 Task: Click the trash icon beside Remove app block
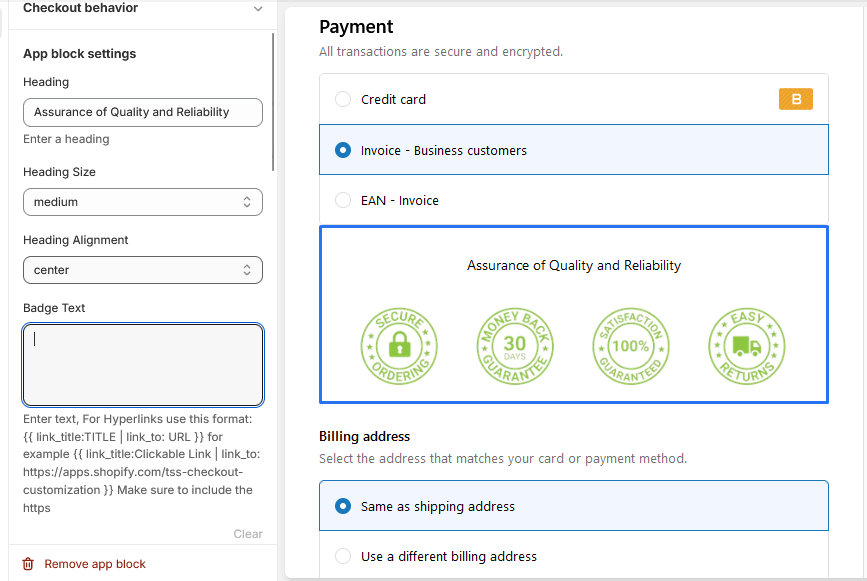point(28,564)
